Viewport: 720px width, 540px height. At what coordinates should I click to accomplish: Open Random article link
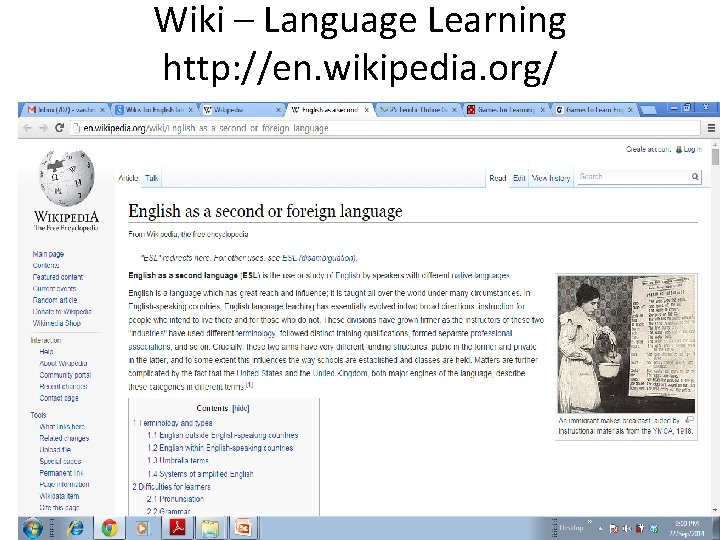pyautogui.click(x=55, y=300)
